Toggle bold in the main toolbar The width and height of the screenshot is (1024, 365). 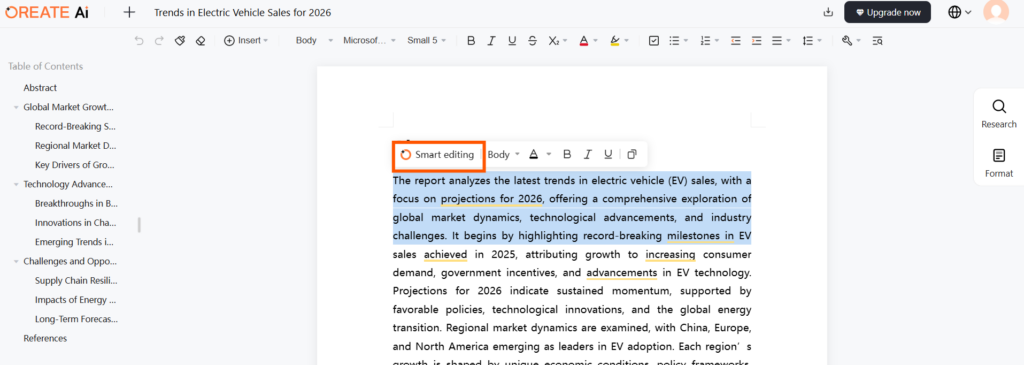471,40
